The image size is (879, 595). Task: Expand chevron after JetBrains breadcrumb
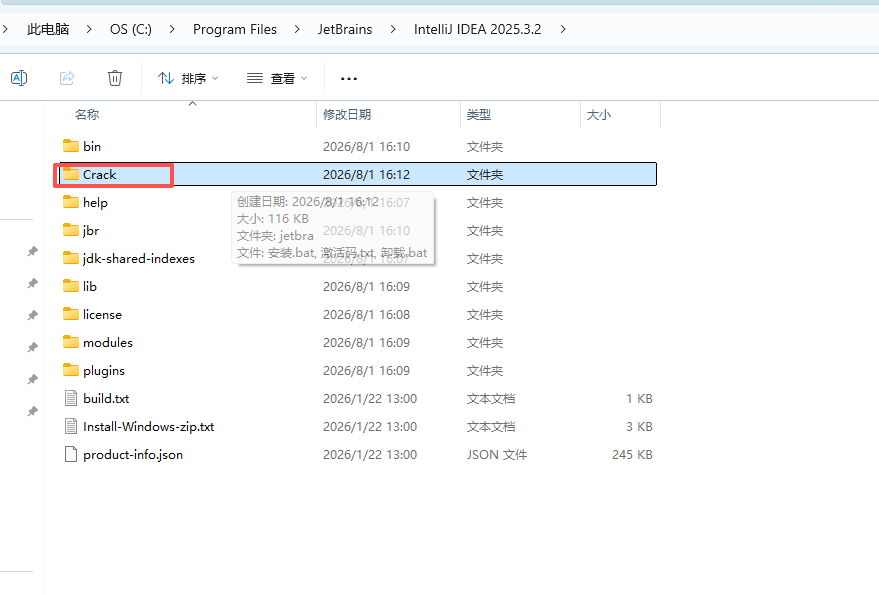(x=393, y=29)
